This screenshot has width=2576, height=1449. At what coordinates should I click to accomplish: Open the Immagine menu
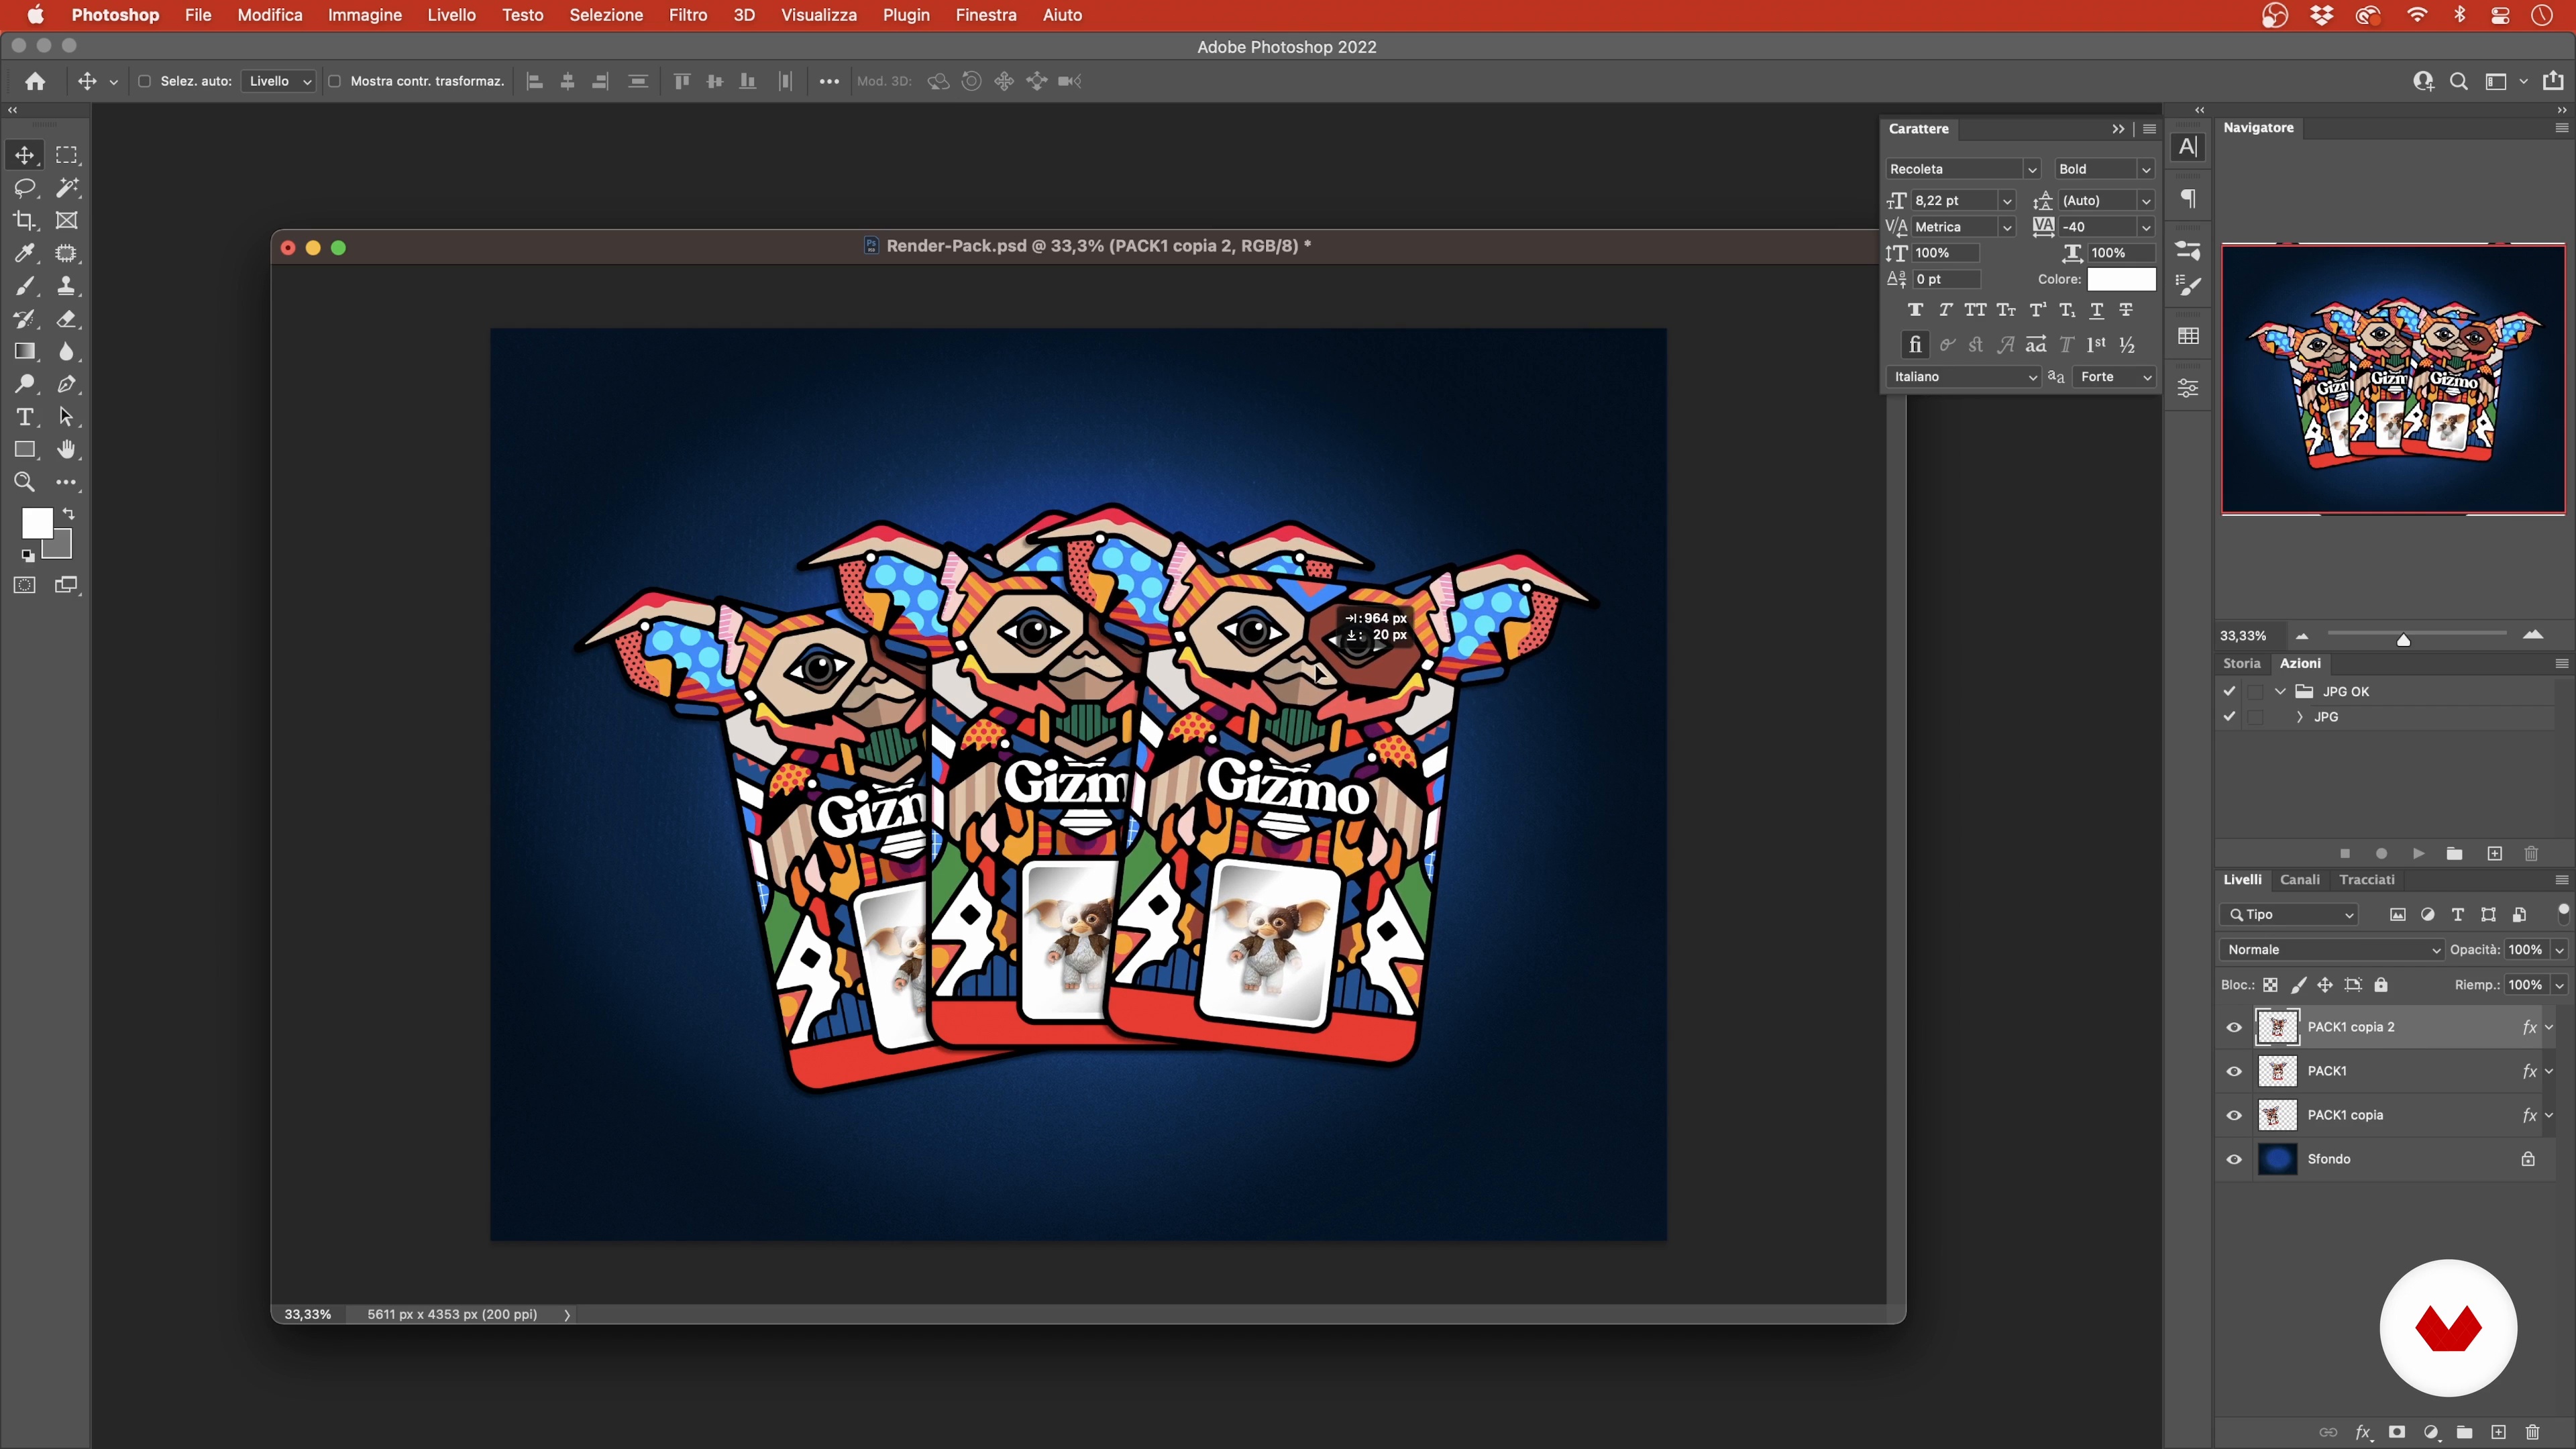(365, 15)
